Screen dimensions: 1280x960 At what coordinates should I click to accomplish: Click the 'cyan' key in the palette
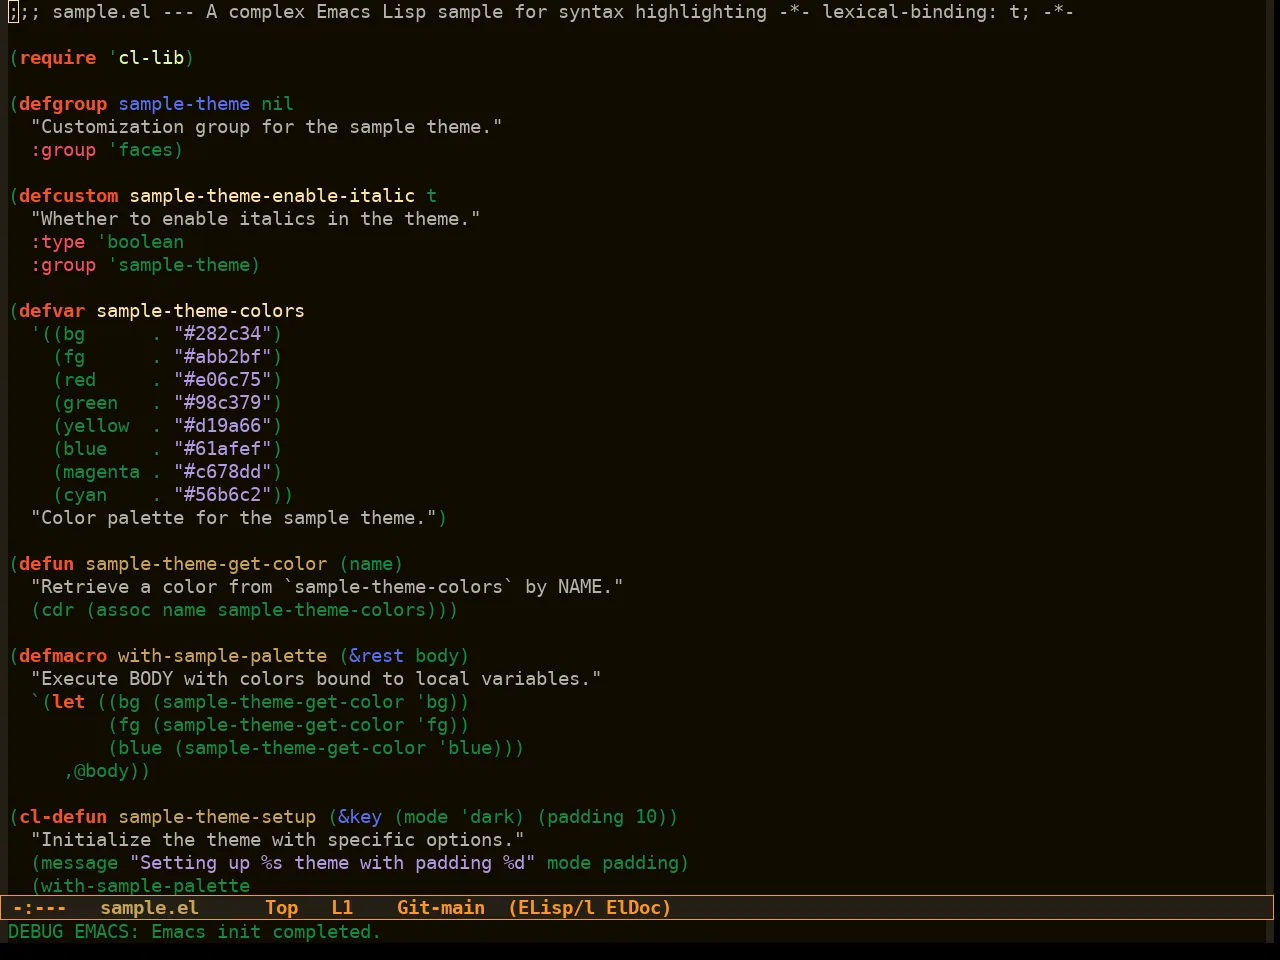(x=85, y=495)
